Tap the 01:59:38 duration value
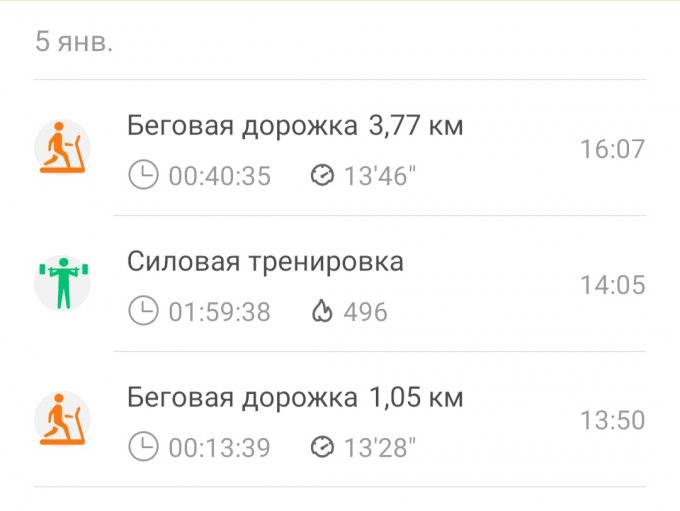The height and width of the screenshot is (511, 680). [x=219, y=312]
